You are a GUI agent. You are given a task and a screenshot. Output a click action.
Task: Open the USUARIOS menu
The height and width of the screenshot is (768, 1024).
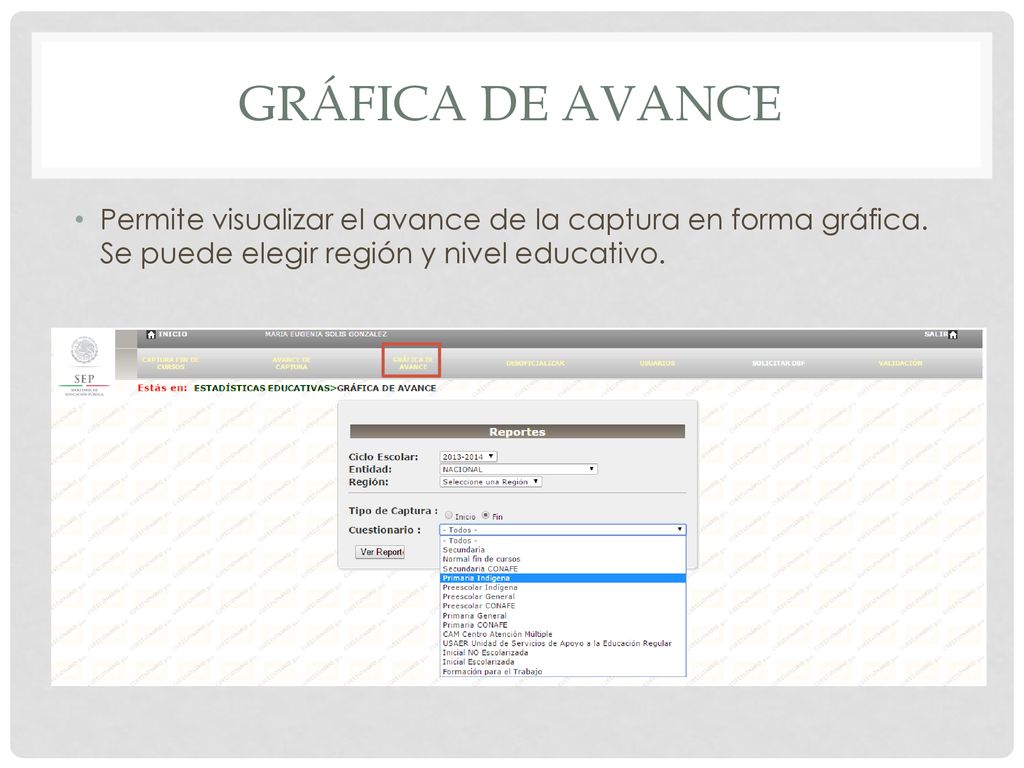point(657,363)
